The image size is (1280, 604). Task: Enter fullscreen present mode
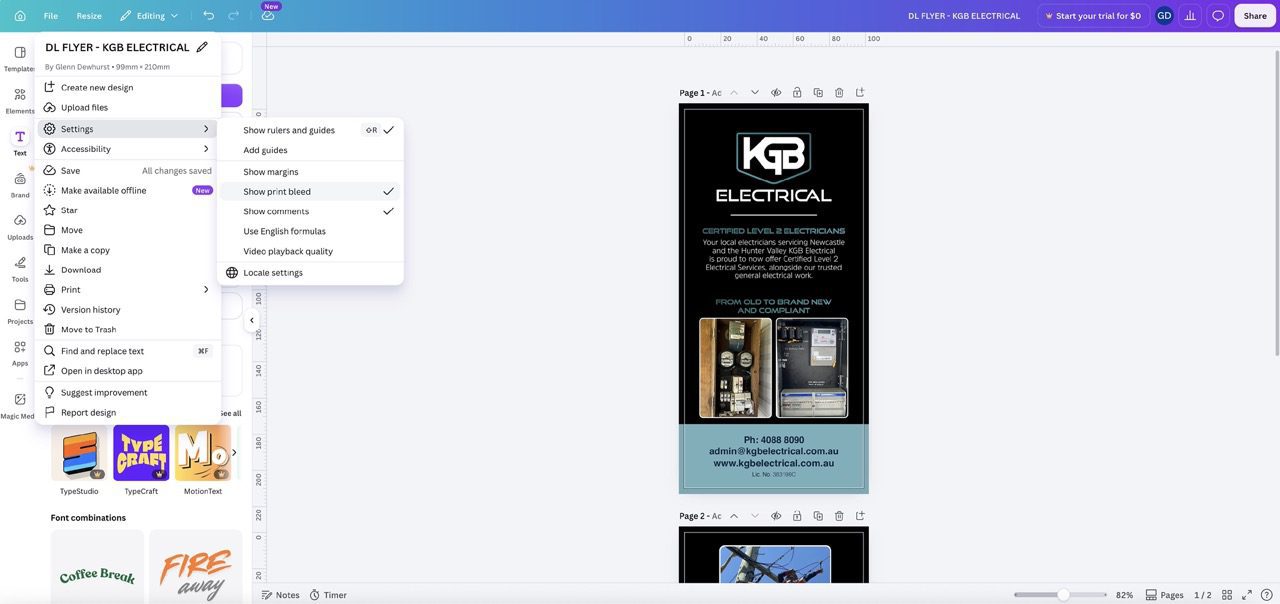1246,595
